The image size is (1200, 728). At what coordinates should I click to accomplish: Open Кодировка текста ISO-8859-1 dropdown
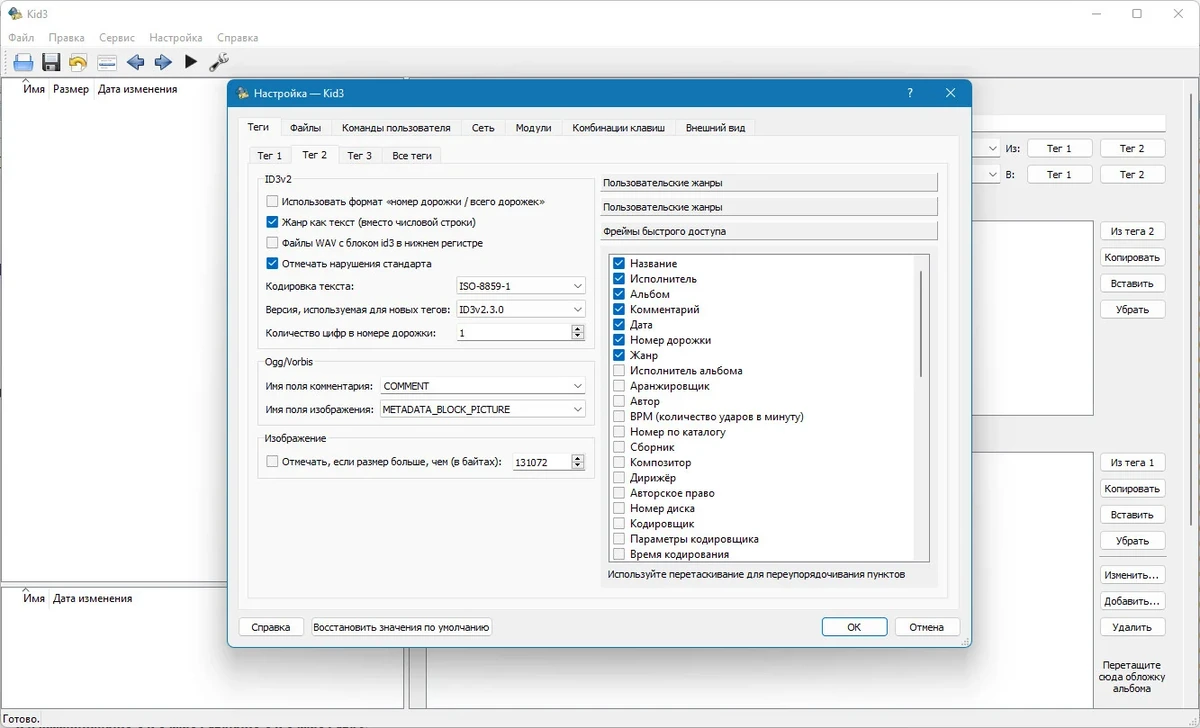point(520,286)
